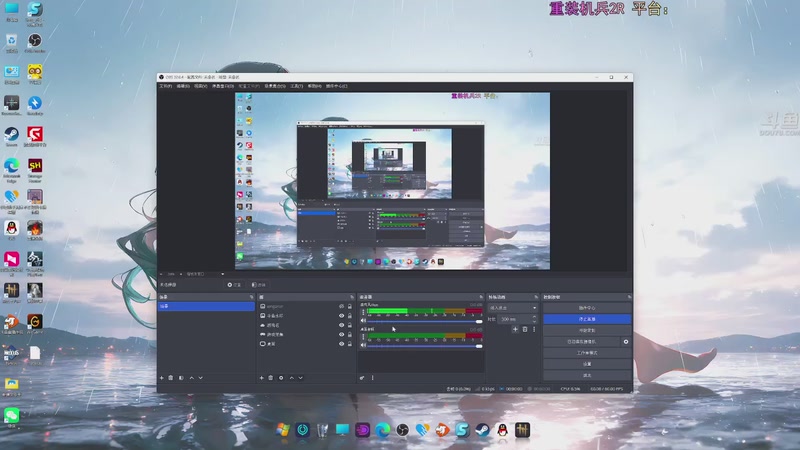Open Scene Transitions three-dot properties menu
Viewport: 800px width, 450px height.
(x=534, y=330)
